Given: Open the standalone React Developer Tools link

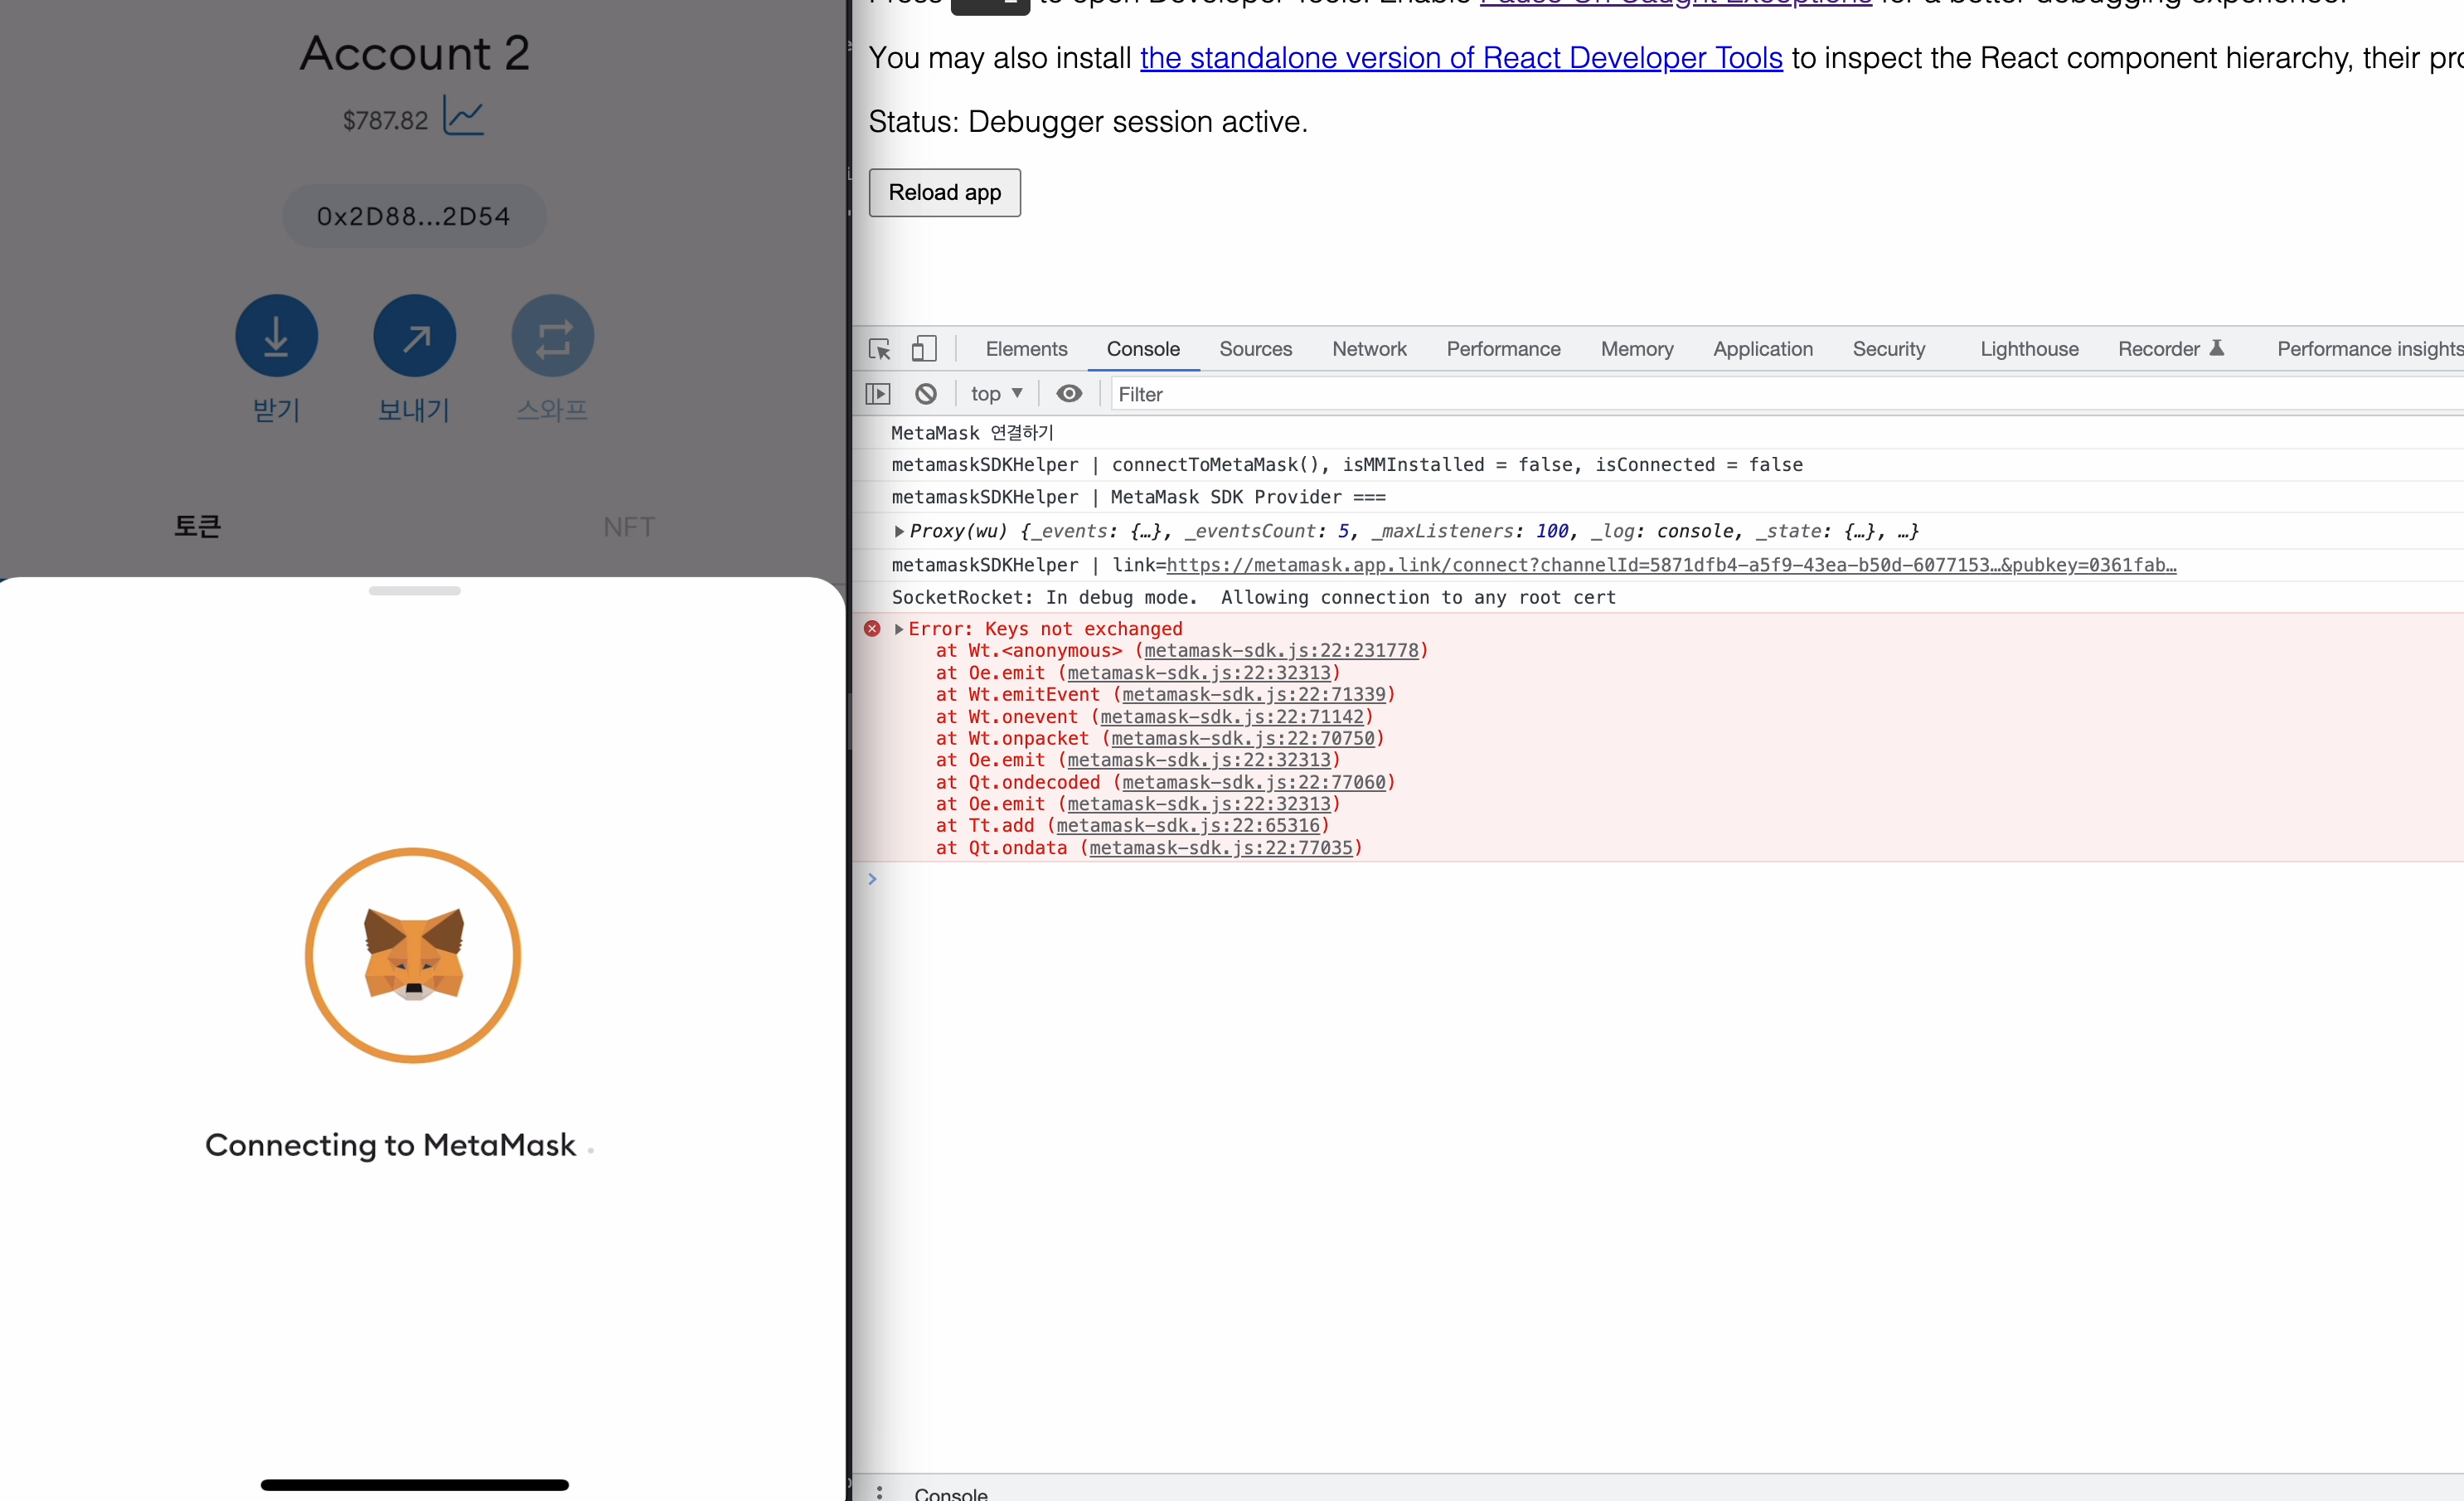Looking at the screenshot, I should tap(1461, 58).
